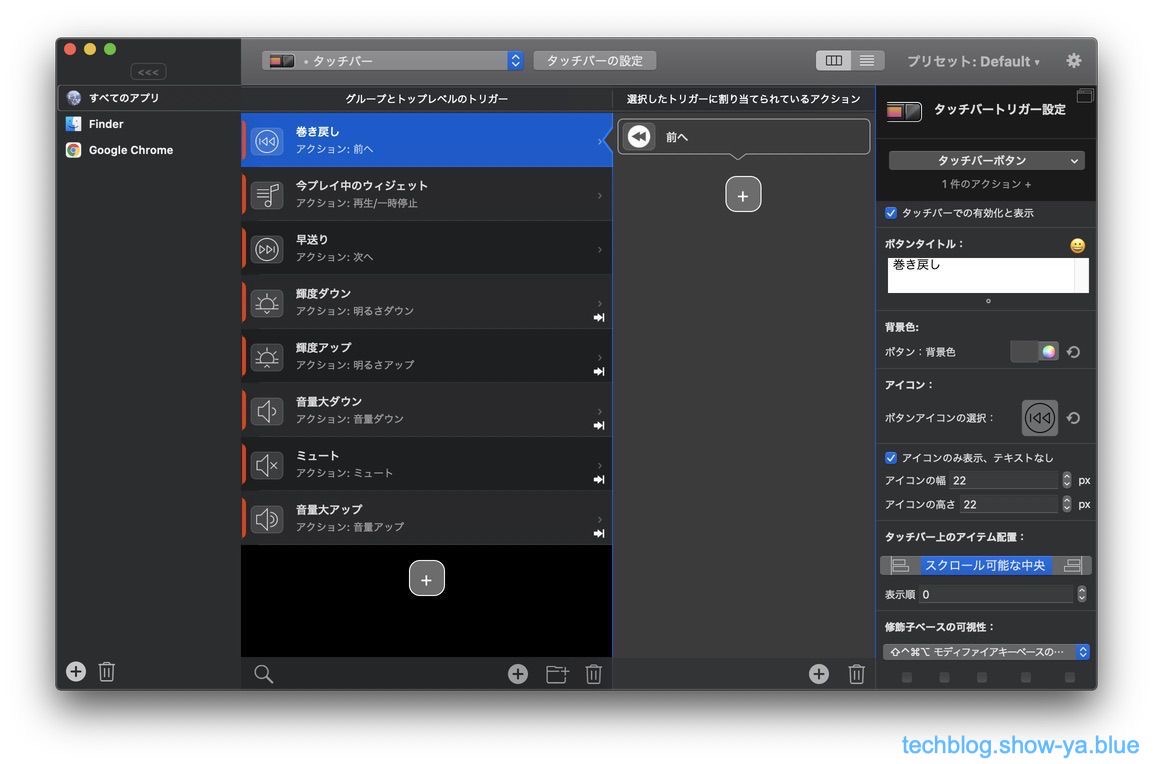The image size is (1153, 764).
Task: Switch to list view layout icon
Action: 866,61
